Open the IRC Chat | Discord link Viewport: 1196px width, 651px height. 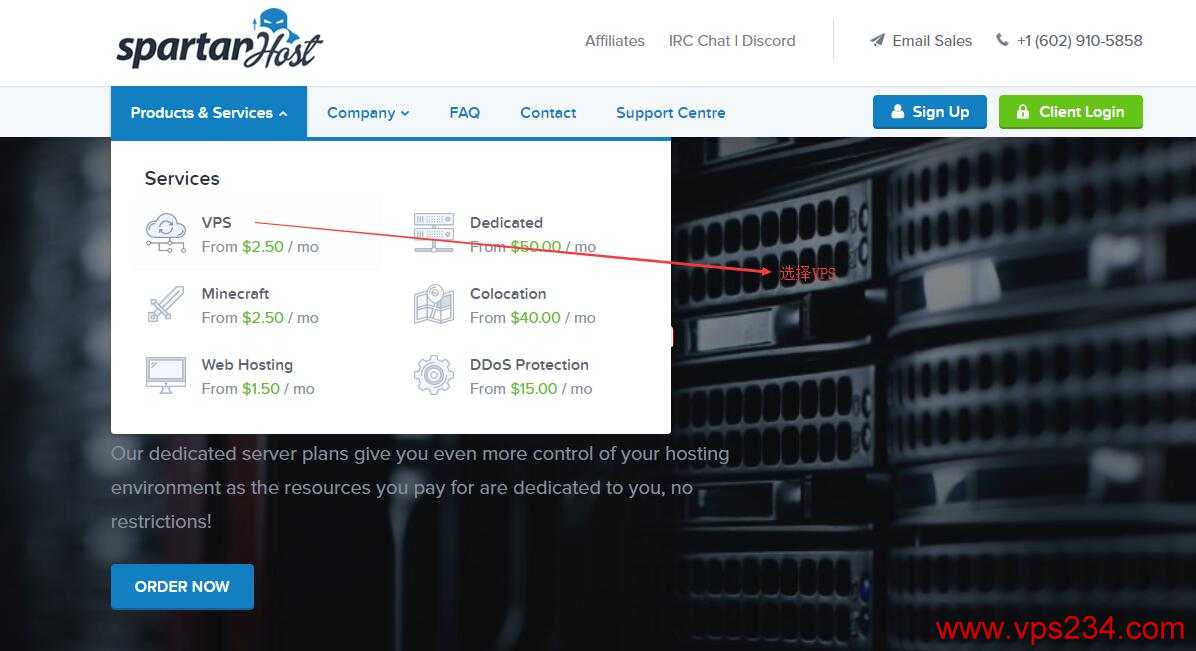(732, 40)
